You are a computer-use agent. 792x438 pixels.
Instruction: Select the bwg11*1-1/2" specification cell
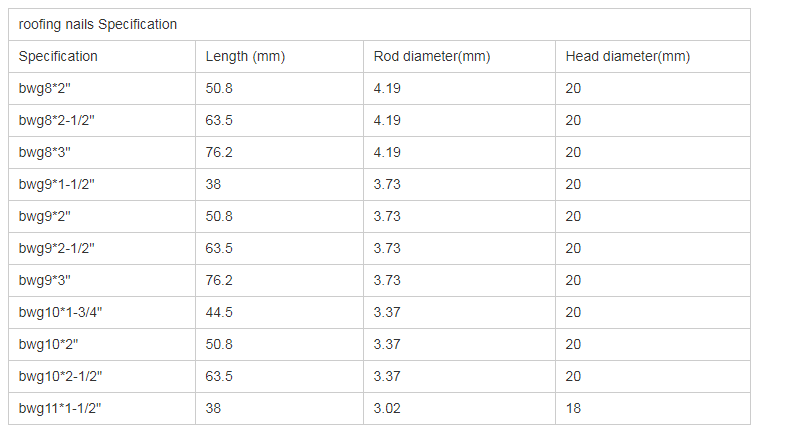(x=60, y=408)
